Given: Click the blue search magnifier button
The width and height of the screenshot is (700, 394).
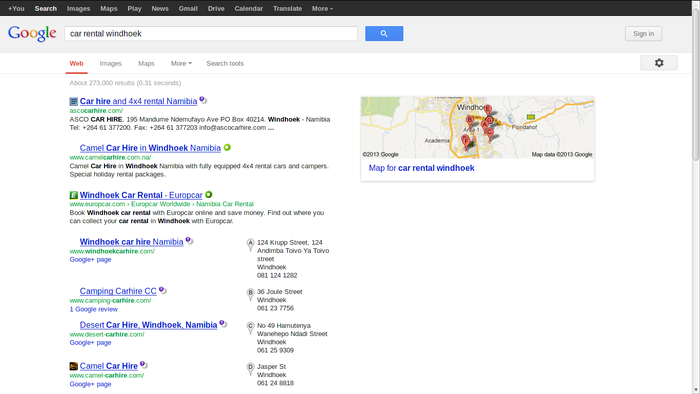Looking at the screenshot, I should click(x=384, y=33).
